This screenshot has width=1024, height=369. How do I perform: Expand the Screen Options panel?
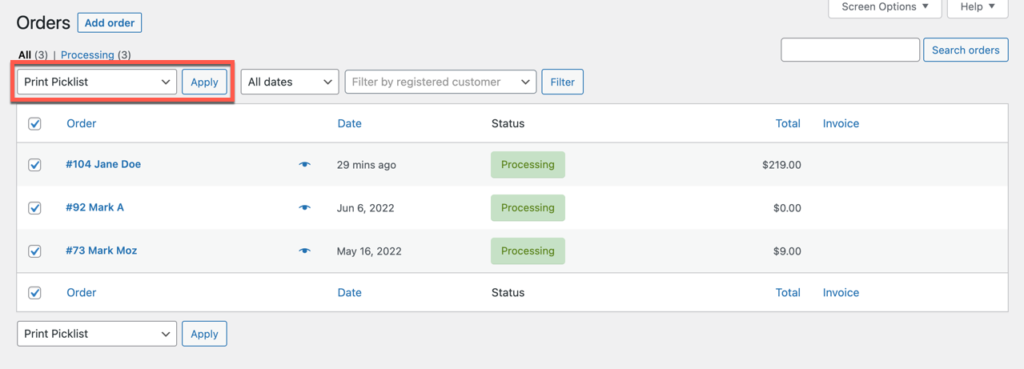coord(885,7)
